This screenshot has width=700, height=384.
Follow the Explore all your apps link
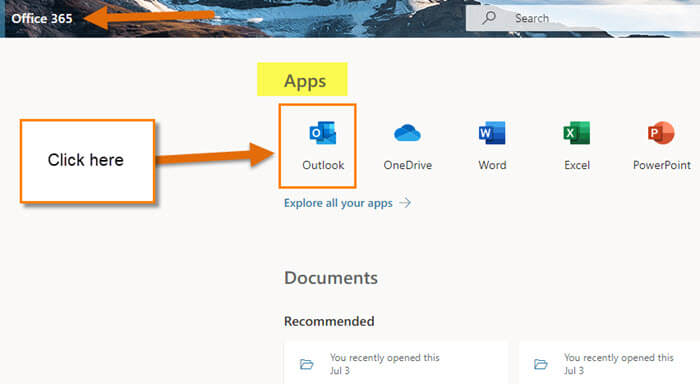(x=338, y=203)
